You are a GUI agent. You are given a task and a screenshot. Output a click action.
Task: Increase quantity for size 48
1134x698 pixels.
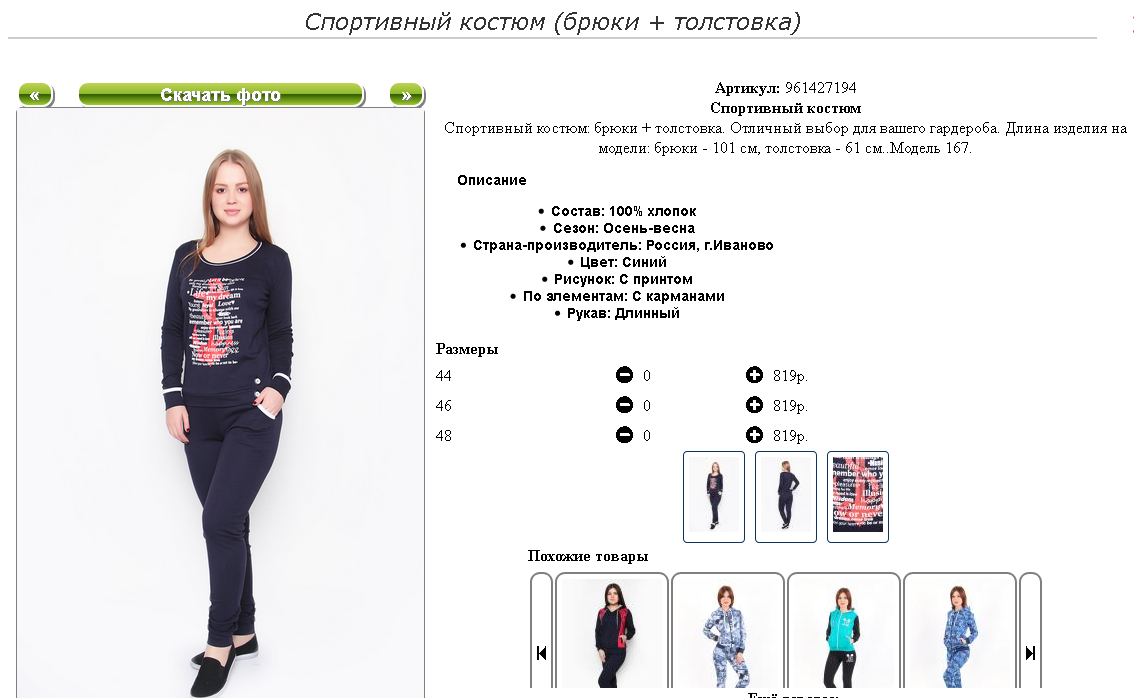pos(754,435)
